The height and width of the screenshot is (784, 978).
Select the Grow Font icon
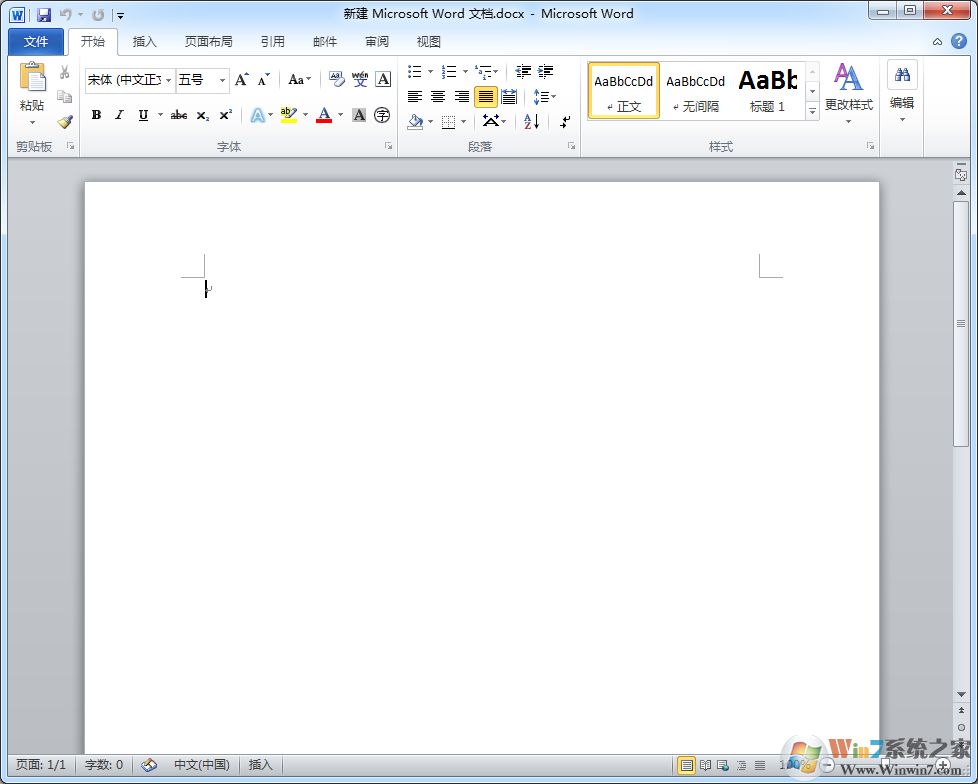pos(240,77)
